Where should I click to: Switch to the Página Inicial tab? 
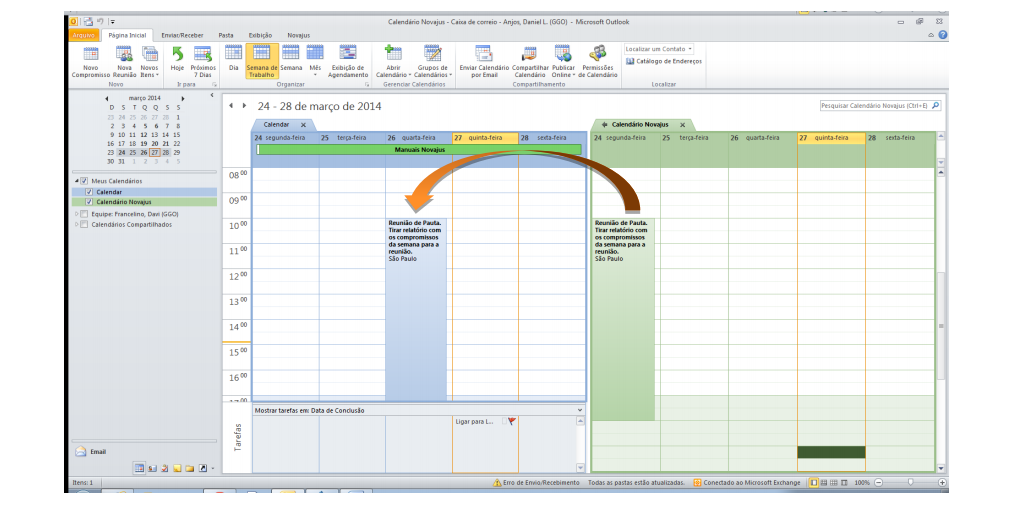click(x=127, y=35)
